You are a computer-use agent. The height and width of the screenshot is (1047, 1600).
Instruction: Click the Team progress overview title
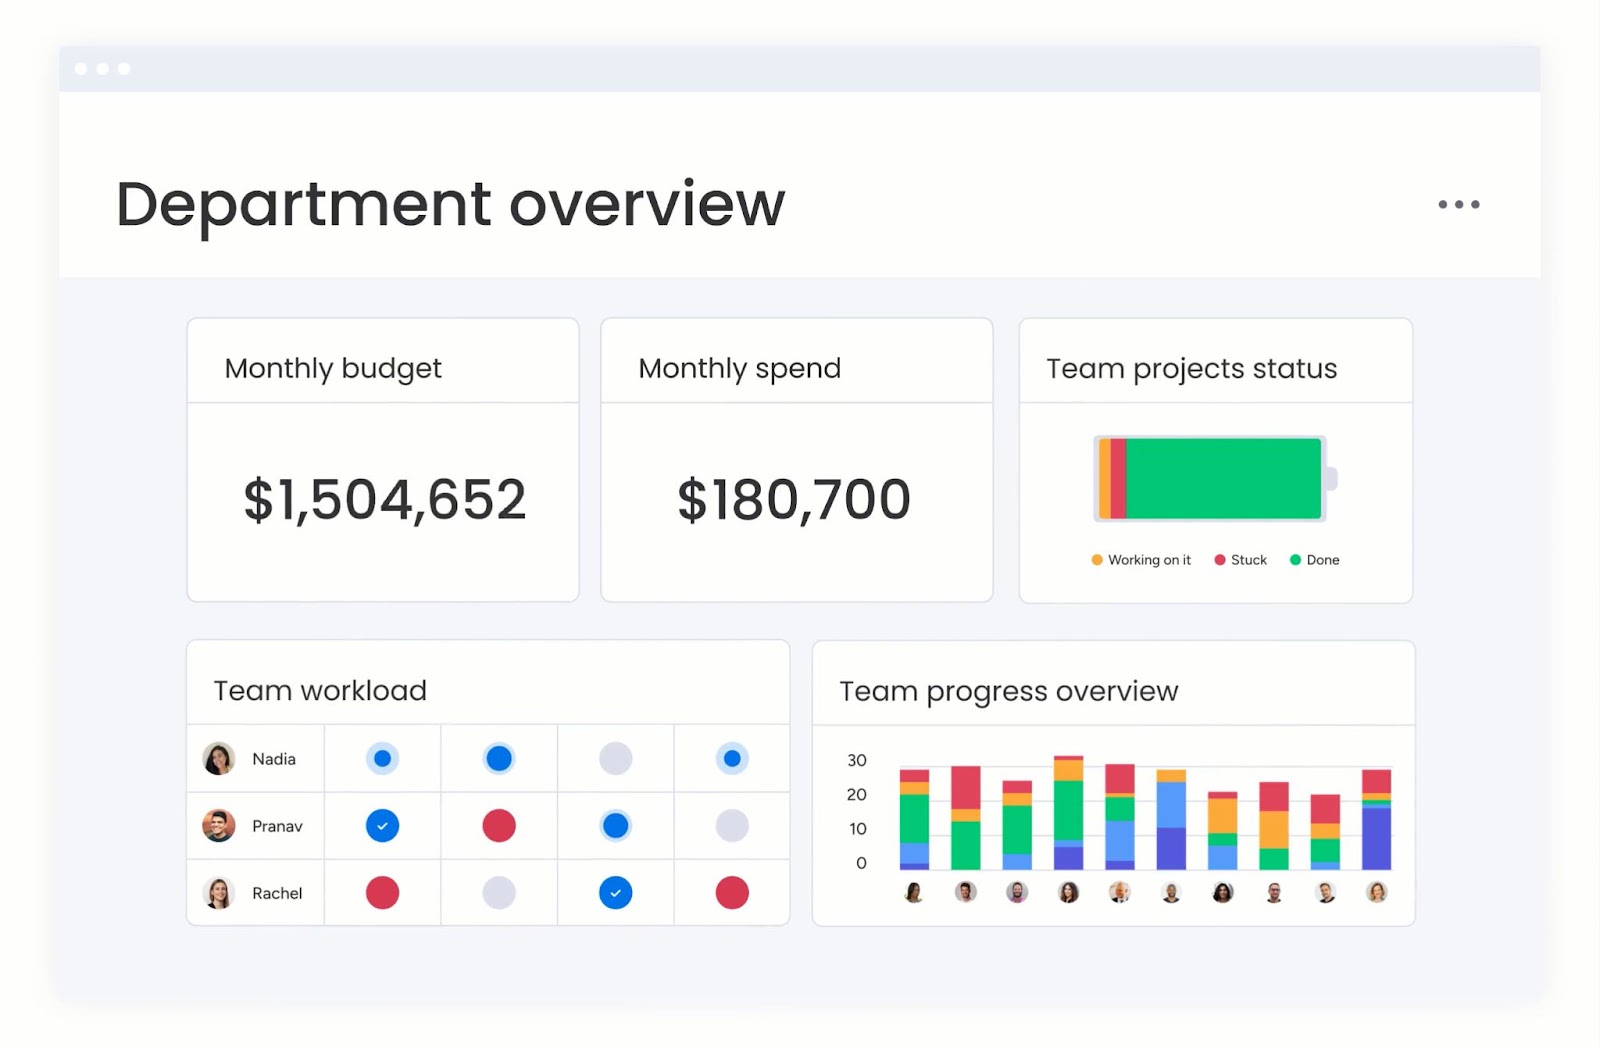[1009, 692]
